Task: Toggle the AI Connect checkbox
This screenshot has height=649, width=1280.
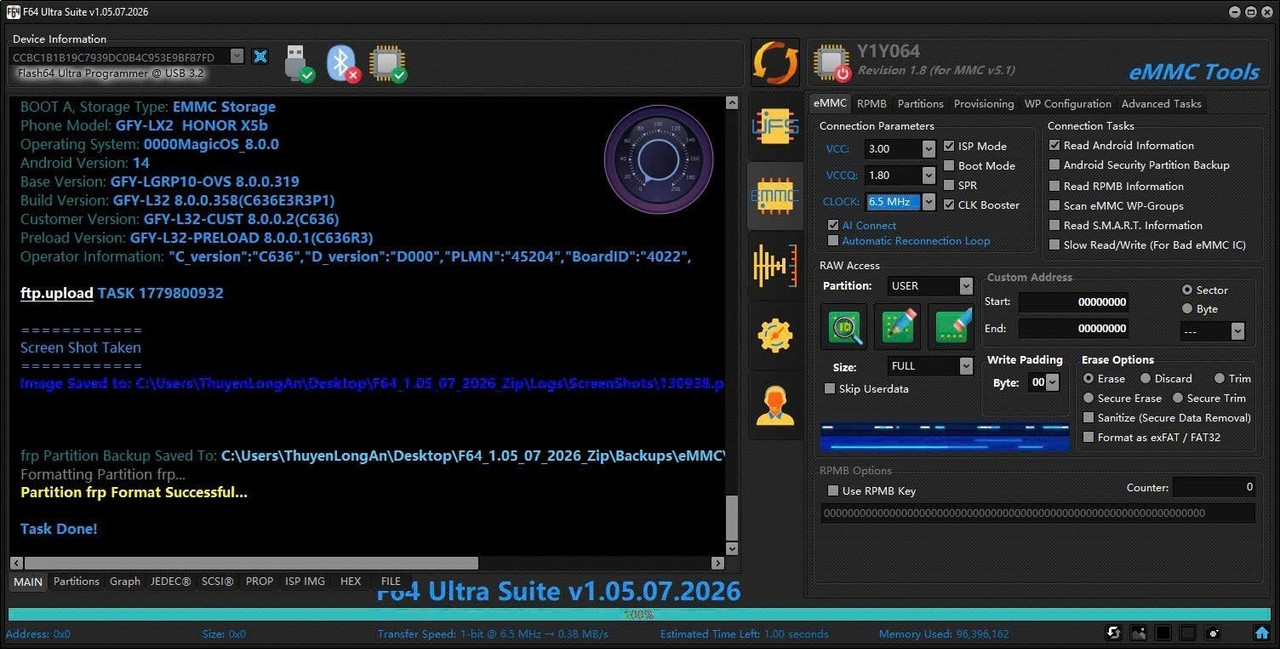Action: [x=833, y=226]
